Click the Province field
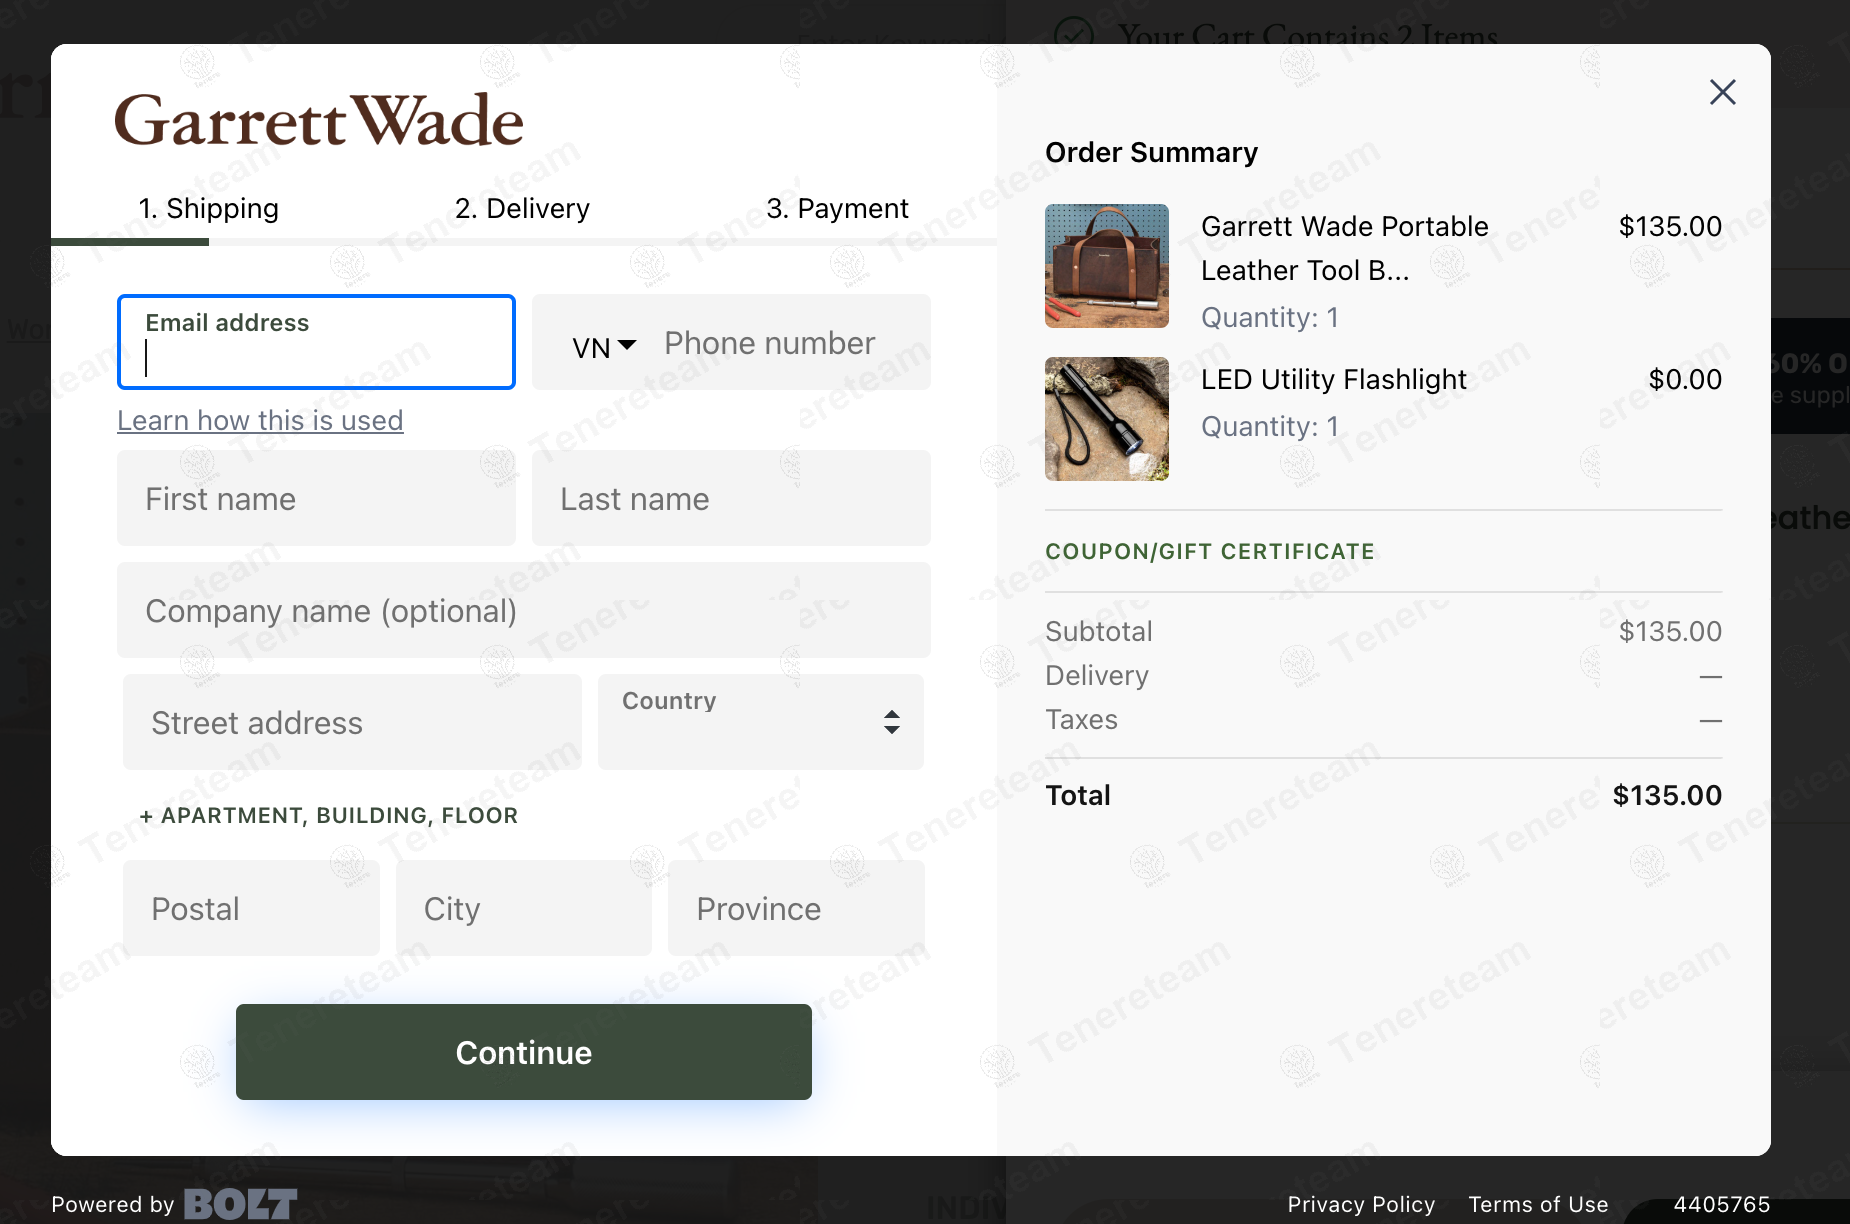Viewport: 1850px width, 1224px height. coord(796,908)
